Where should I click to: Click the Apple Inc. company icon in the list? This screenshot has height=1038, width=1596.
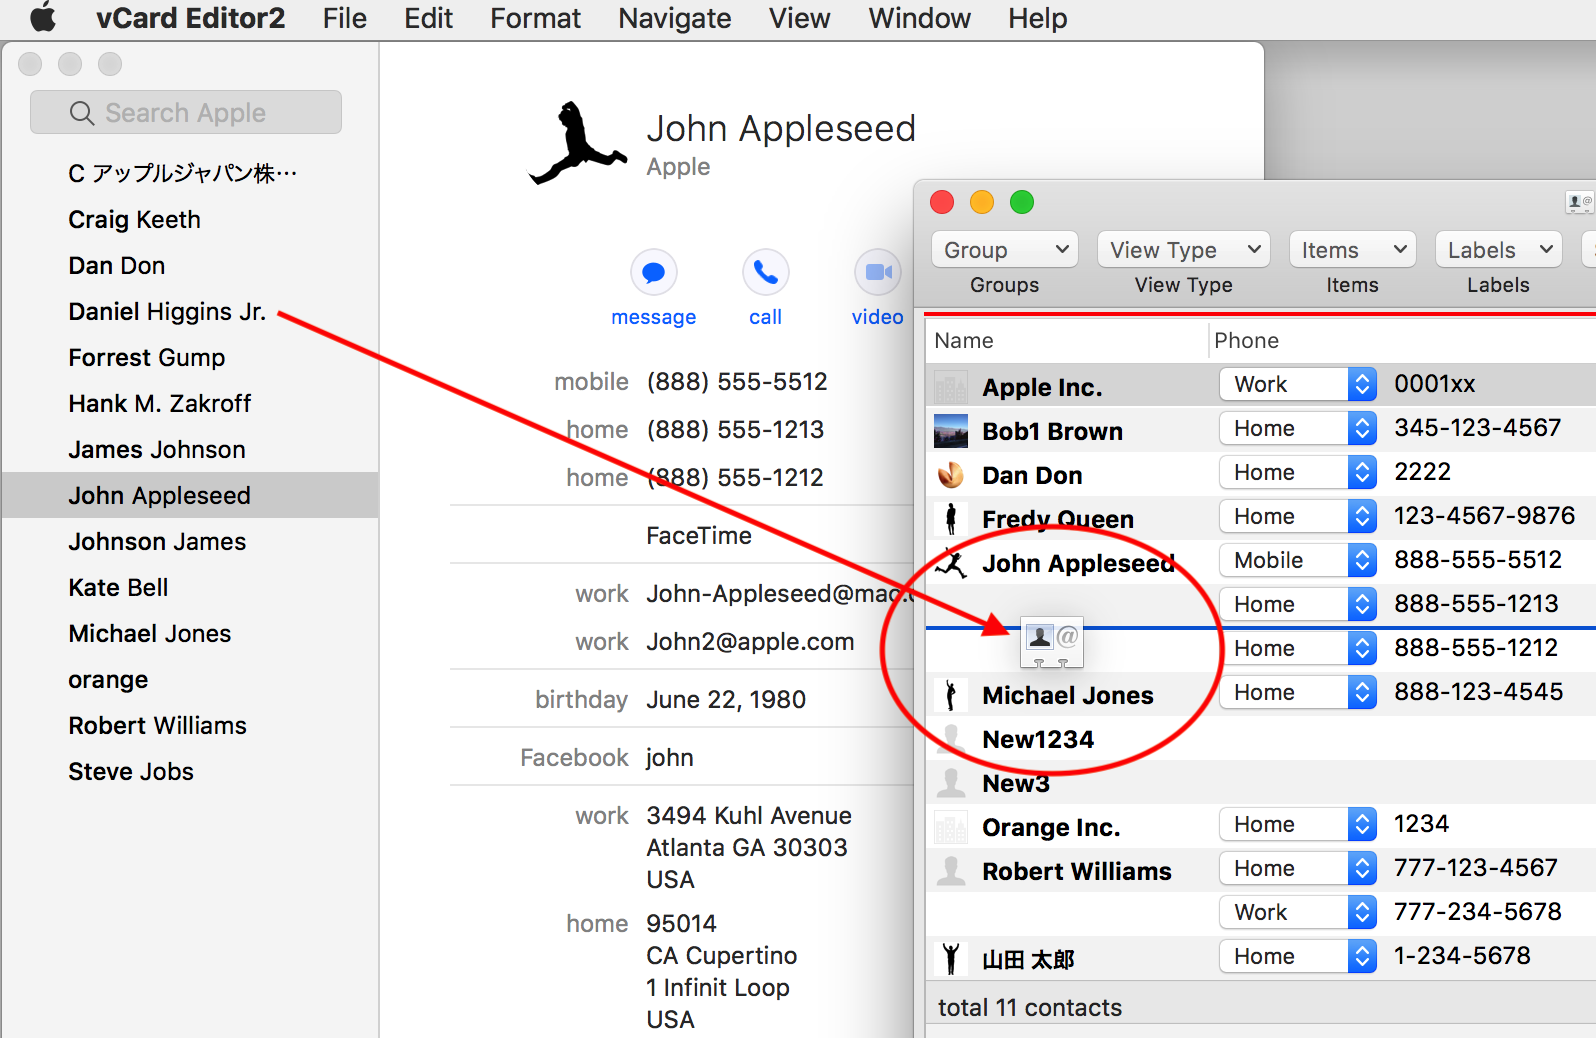coord(950,387)
